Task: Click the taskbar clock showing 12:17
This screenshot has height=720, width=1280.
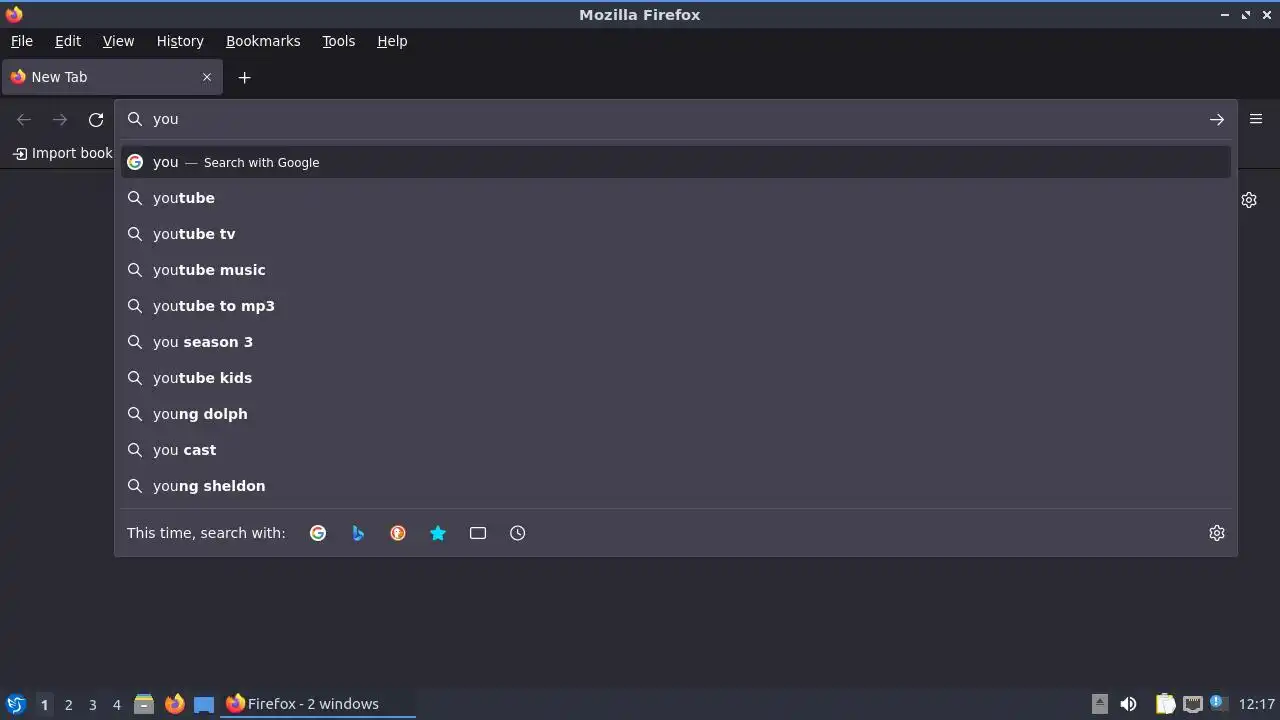Action: click(1257, 704)
